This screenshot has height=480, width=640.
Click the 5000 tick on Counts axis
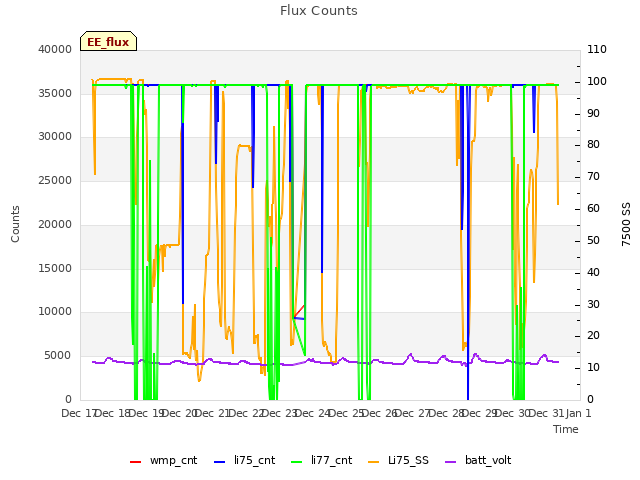coord(58,356)
